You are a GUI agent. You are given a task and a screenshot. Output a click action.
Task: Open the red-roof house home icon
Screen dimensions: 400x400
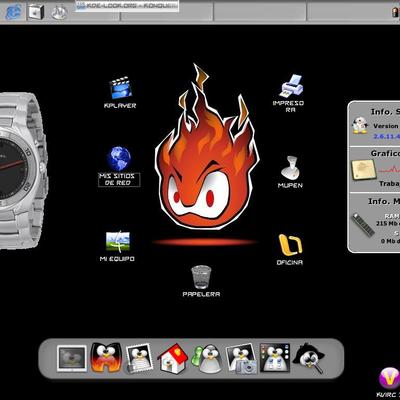172,358
